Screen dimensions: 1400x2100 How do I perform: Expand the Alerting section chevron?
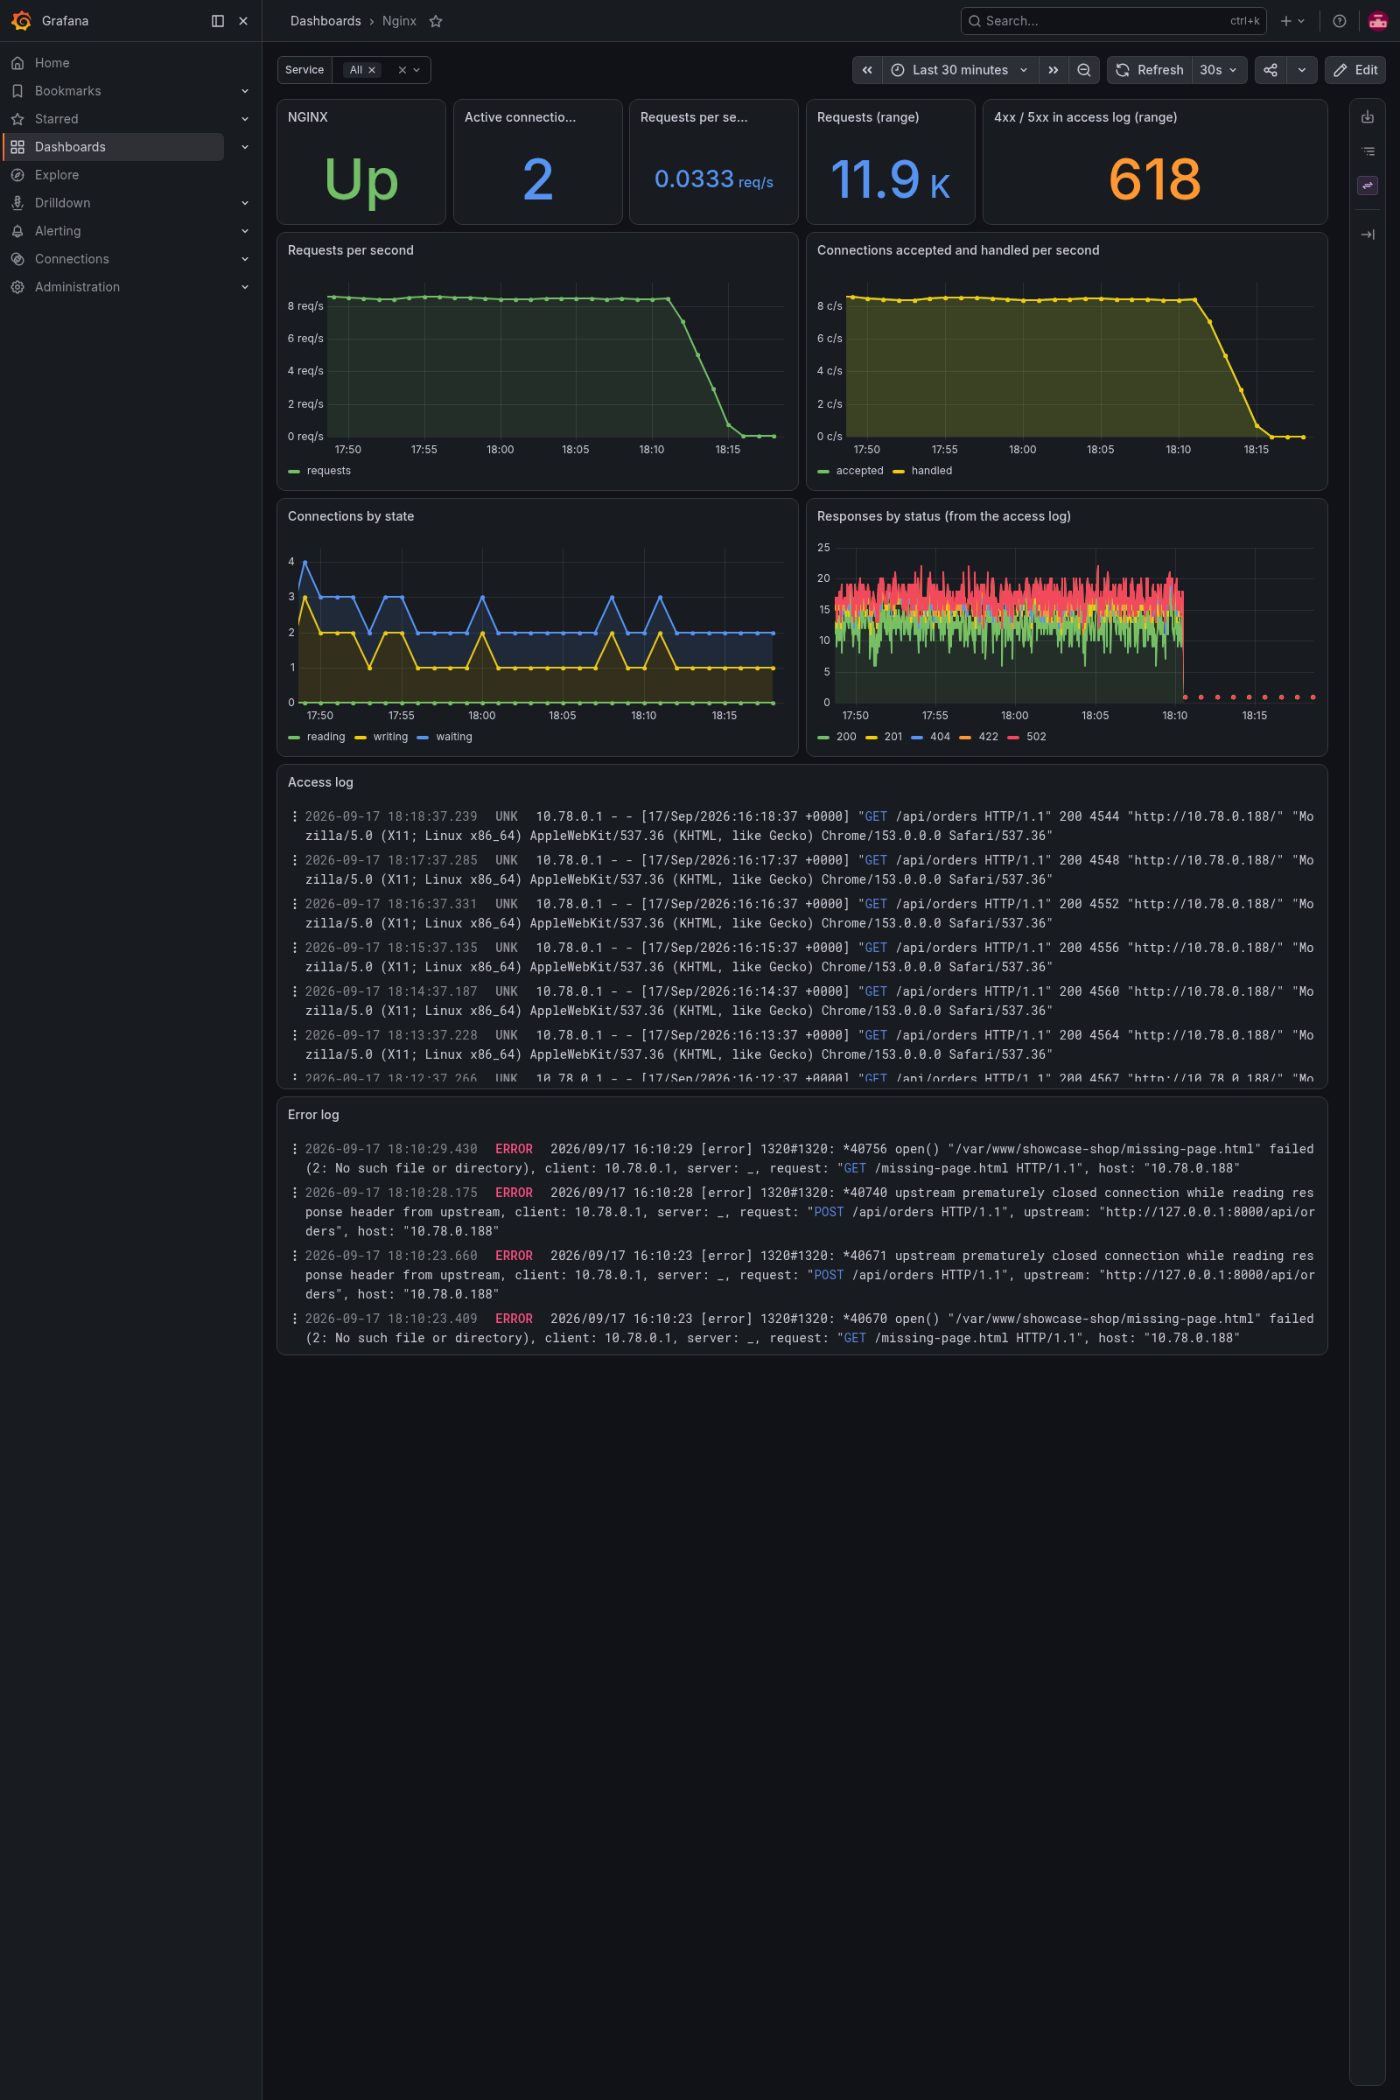245,231
